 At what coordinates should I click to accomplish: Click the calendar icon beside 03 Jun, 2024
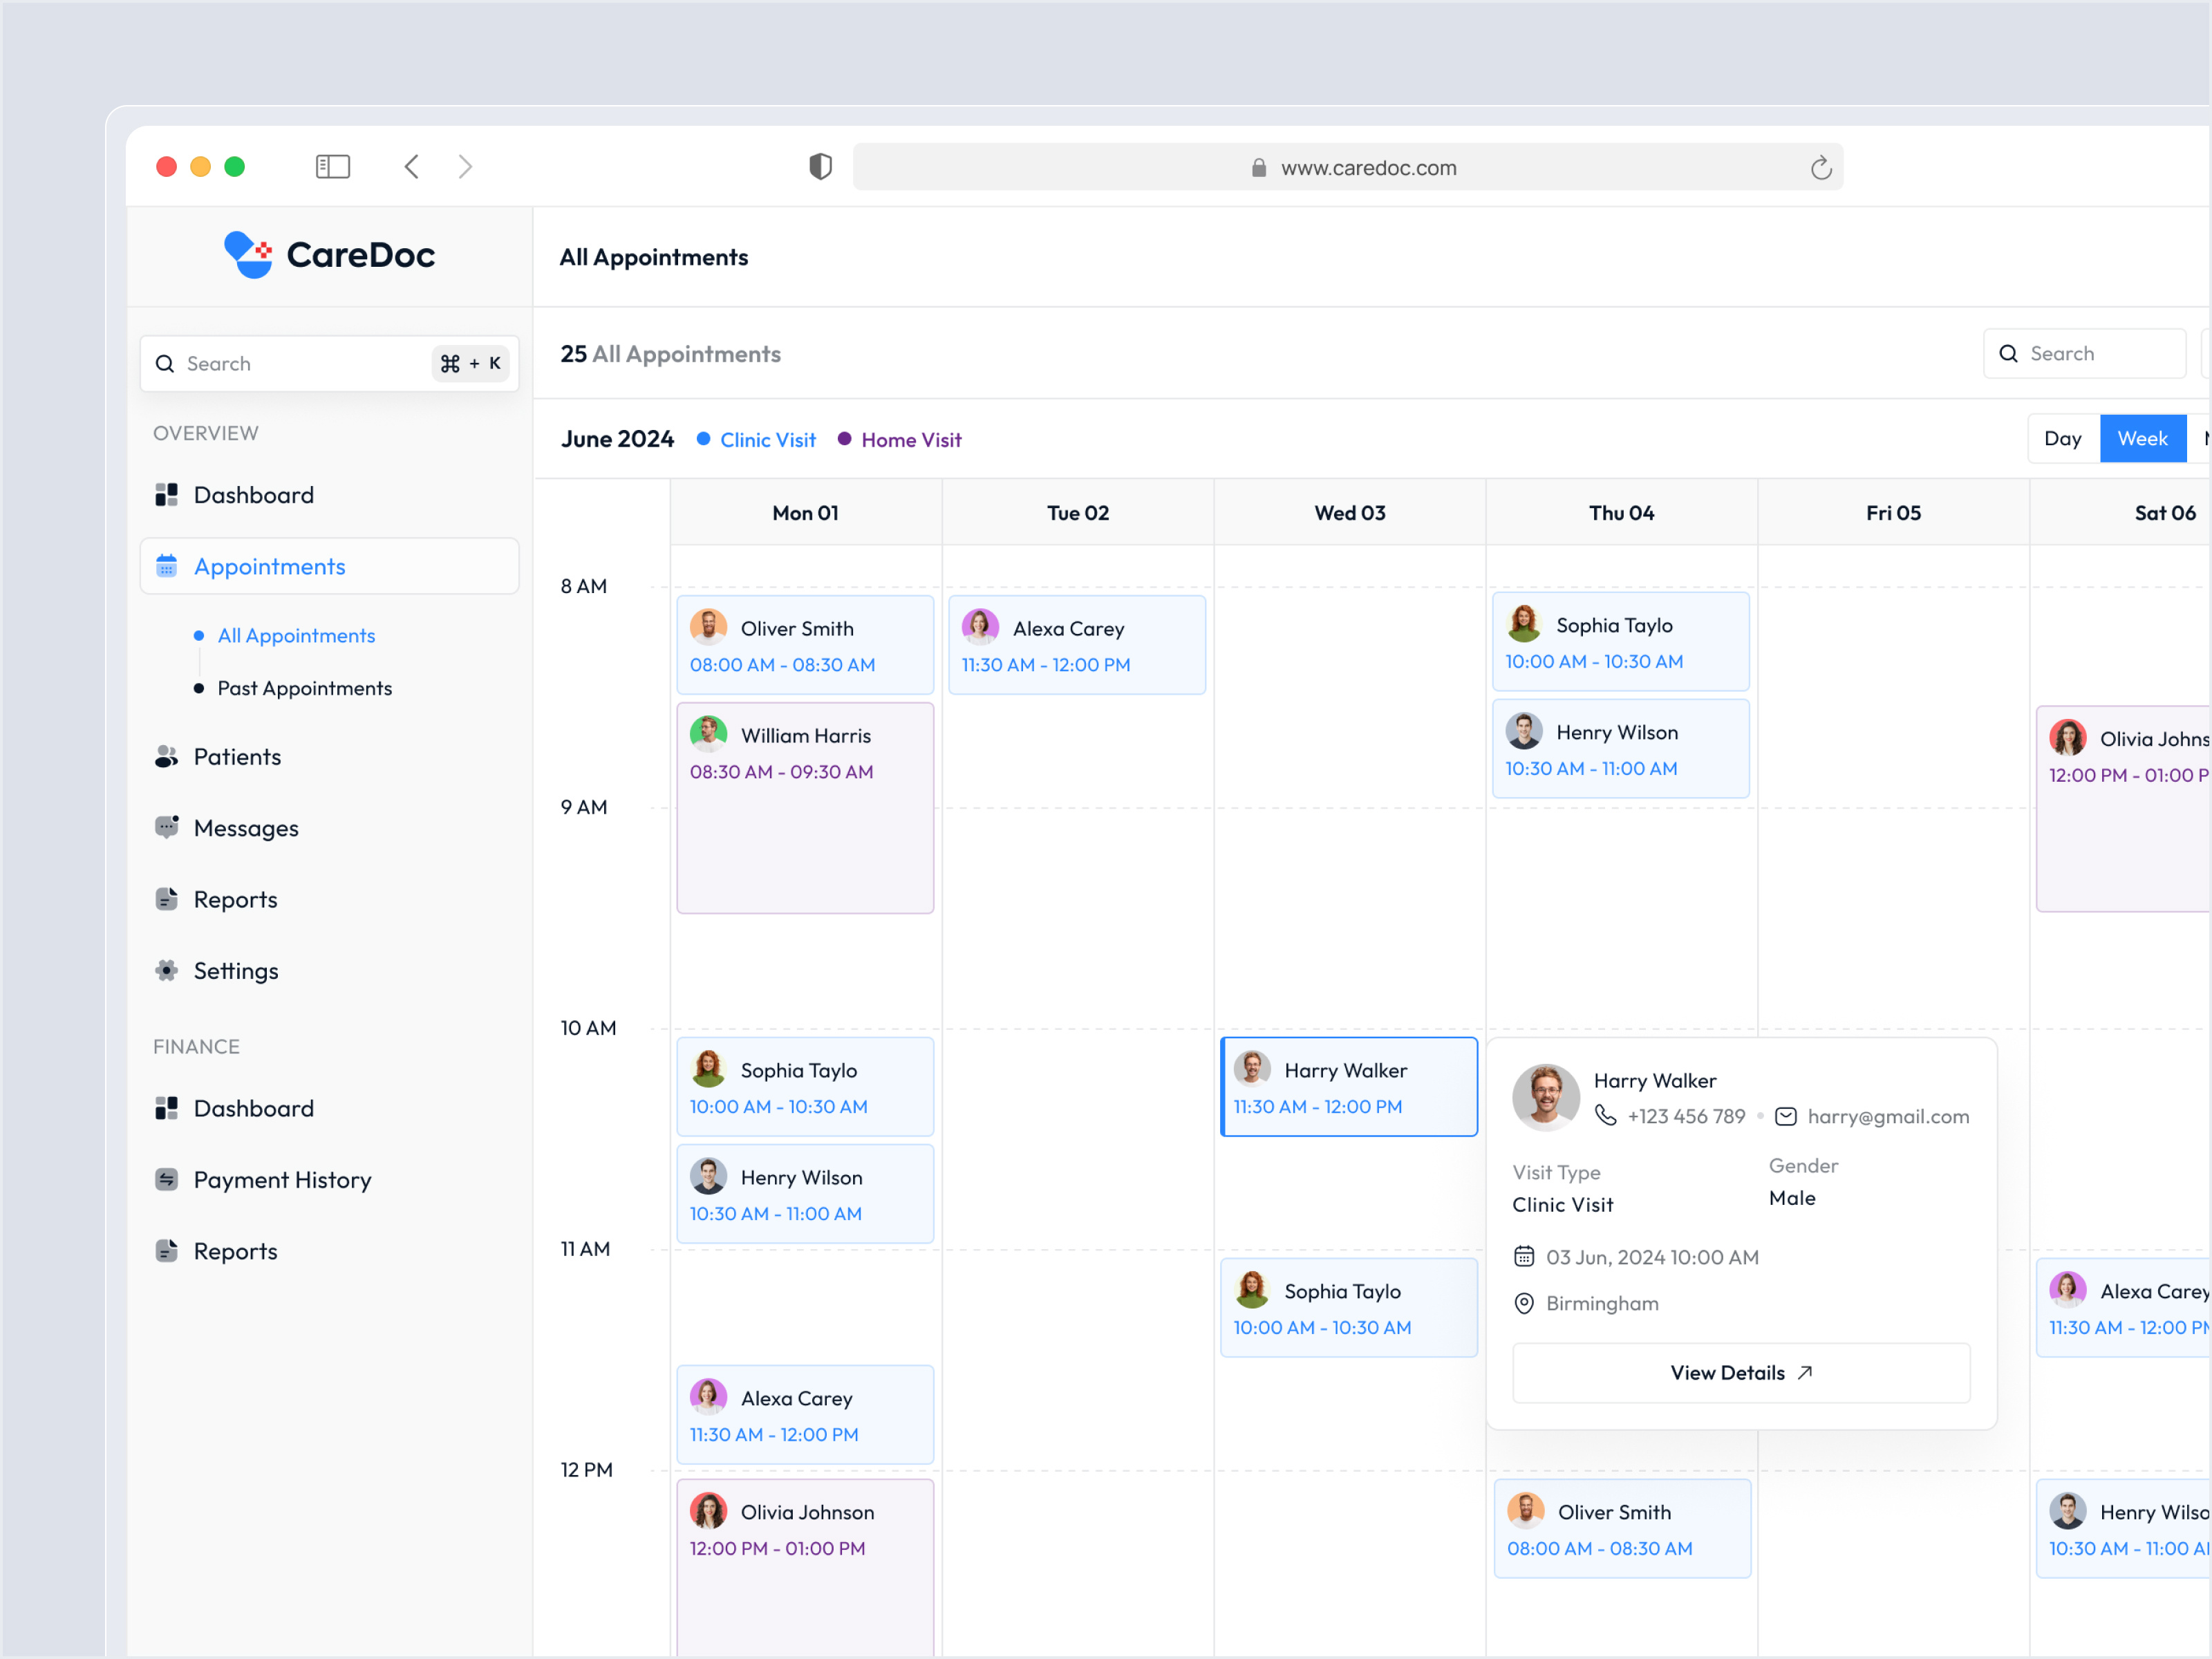tap(1525, 1256)
